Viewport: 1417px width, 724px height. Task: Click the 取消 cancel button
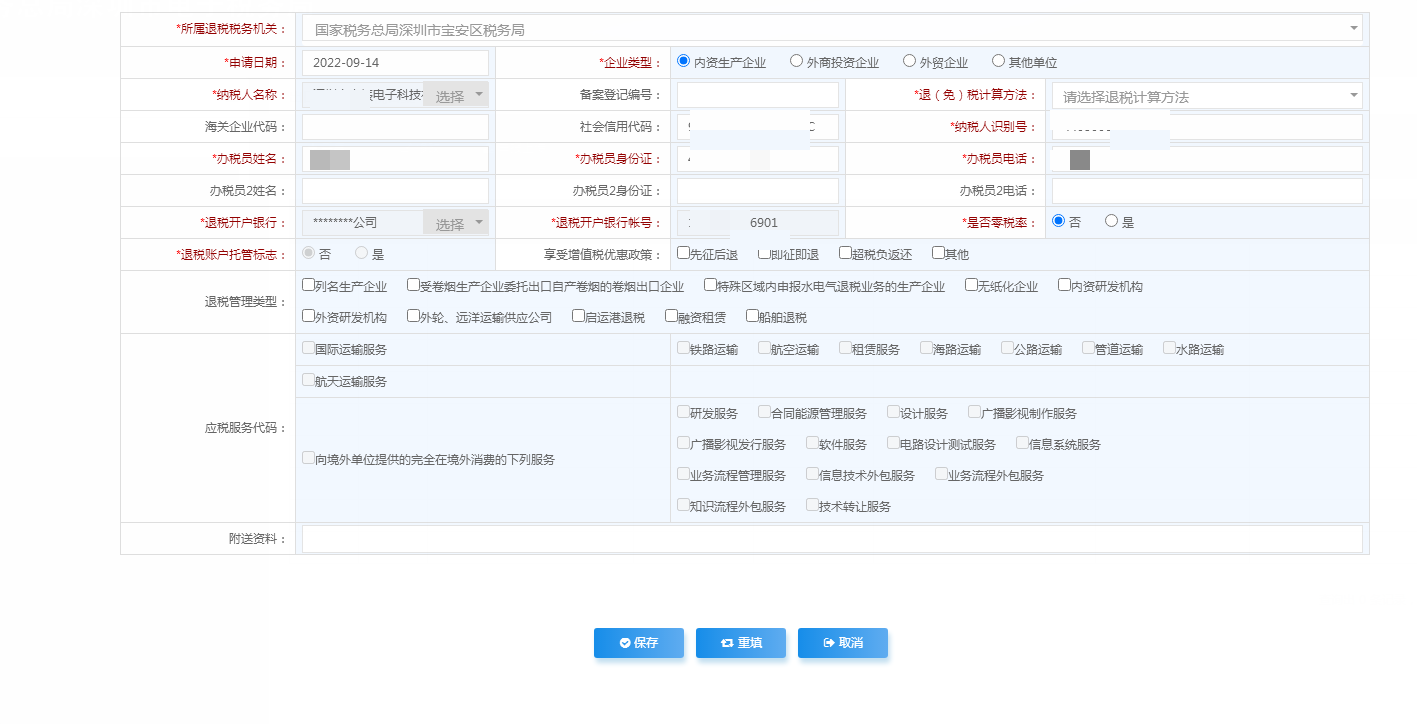tap(843, 643)
